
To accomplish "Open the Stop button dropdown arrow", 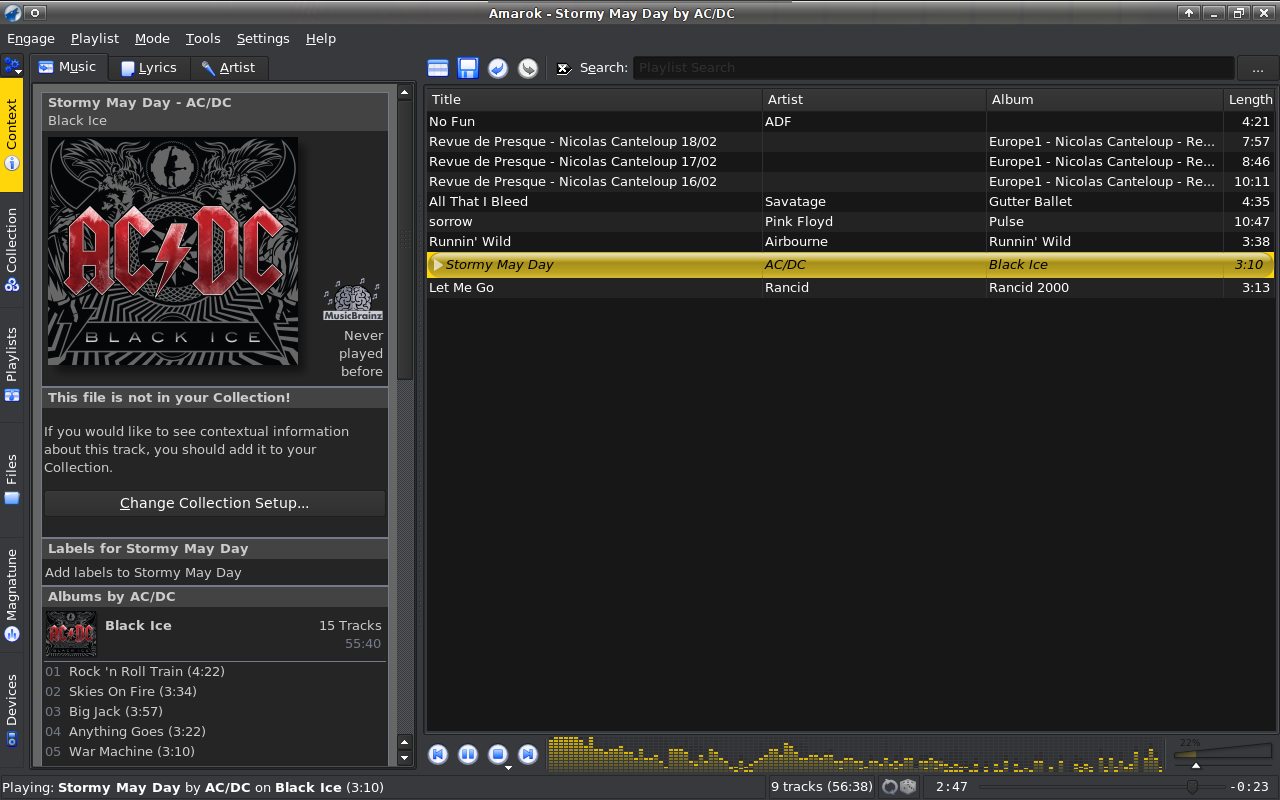I will [508, 767].
